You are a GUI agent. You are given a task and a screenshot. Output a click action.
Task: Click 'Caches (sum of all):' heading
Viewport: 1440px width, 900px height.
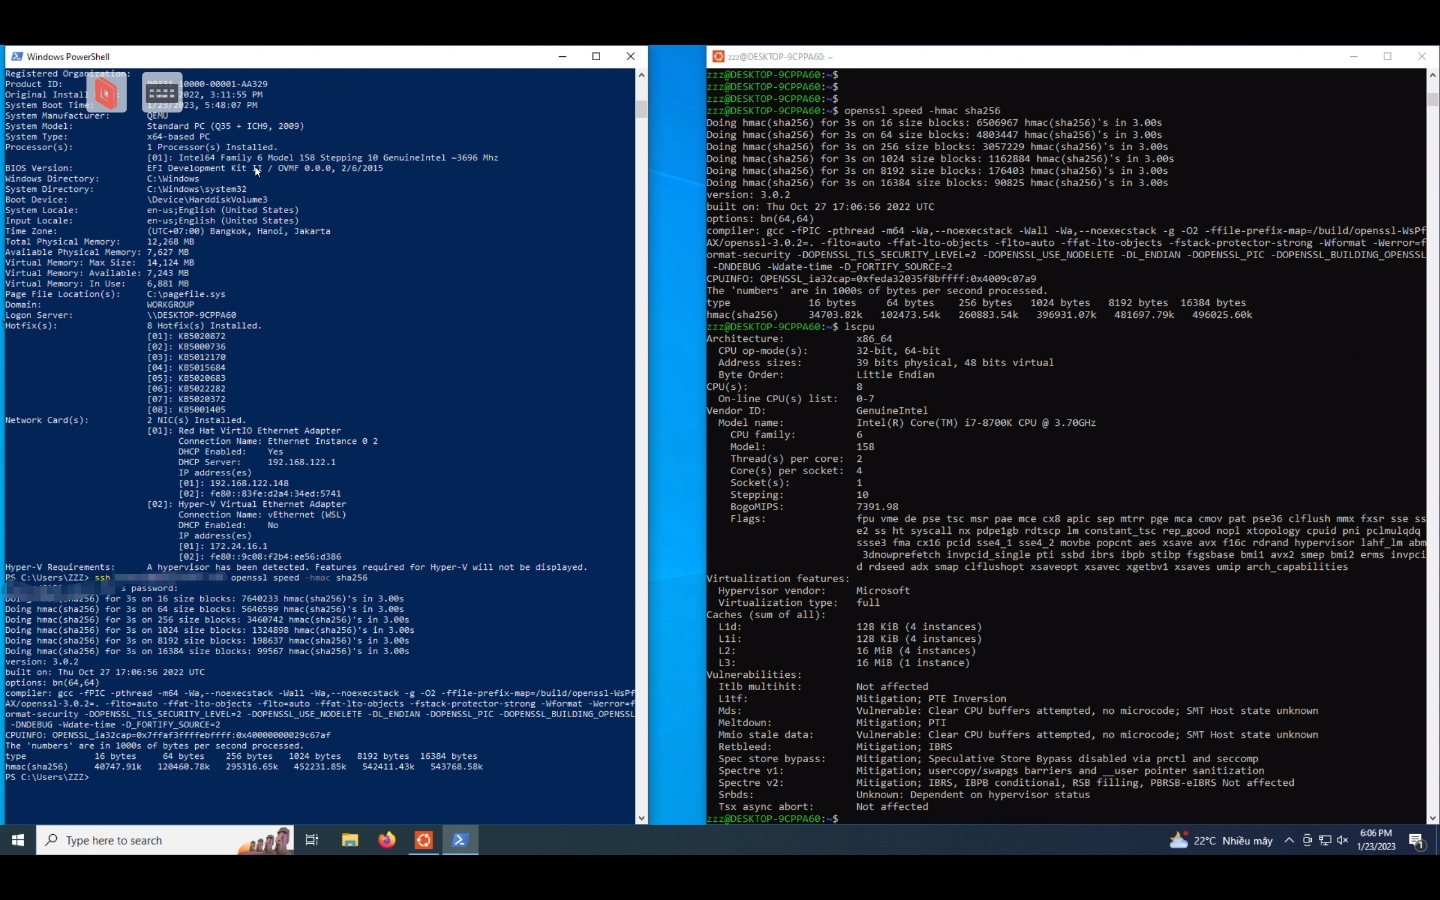pos(766,615)
